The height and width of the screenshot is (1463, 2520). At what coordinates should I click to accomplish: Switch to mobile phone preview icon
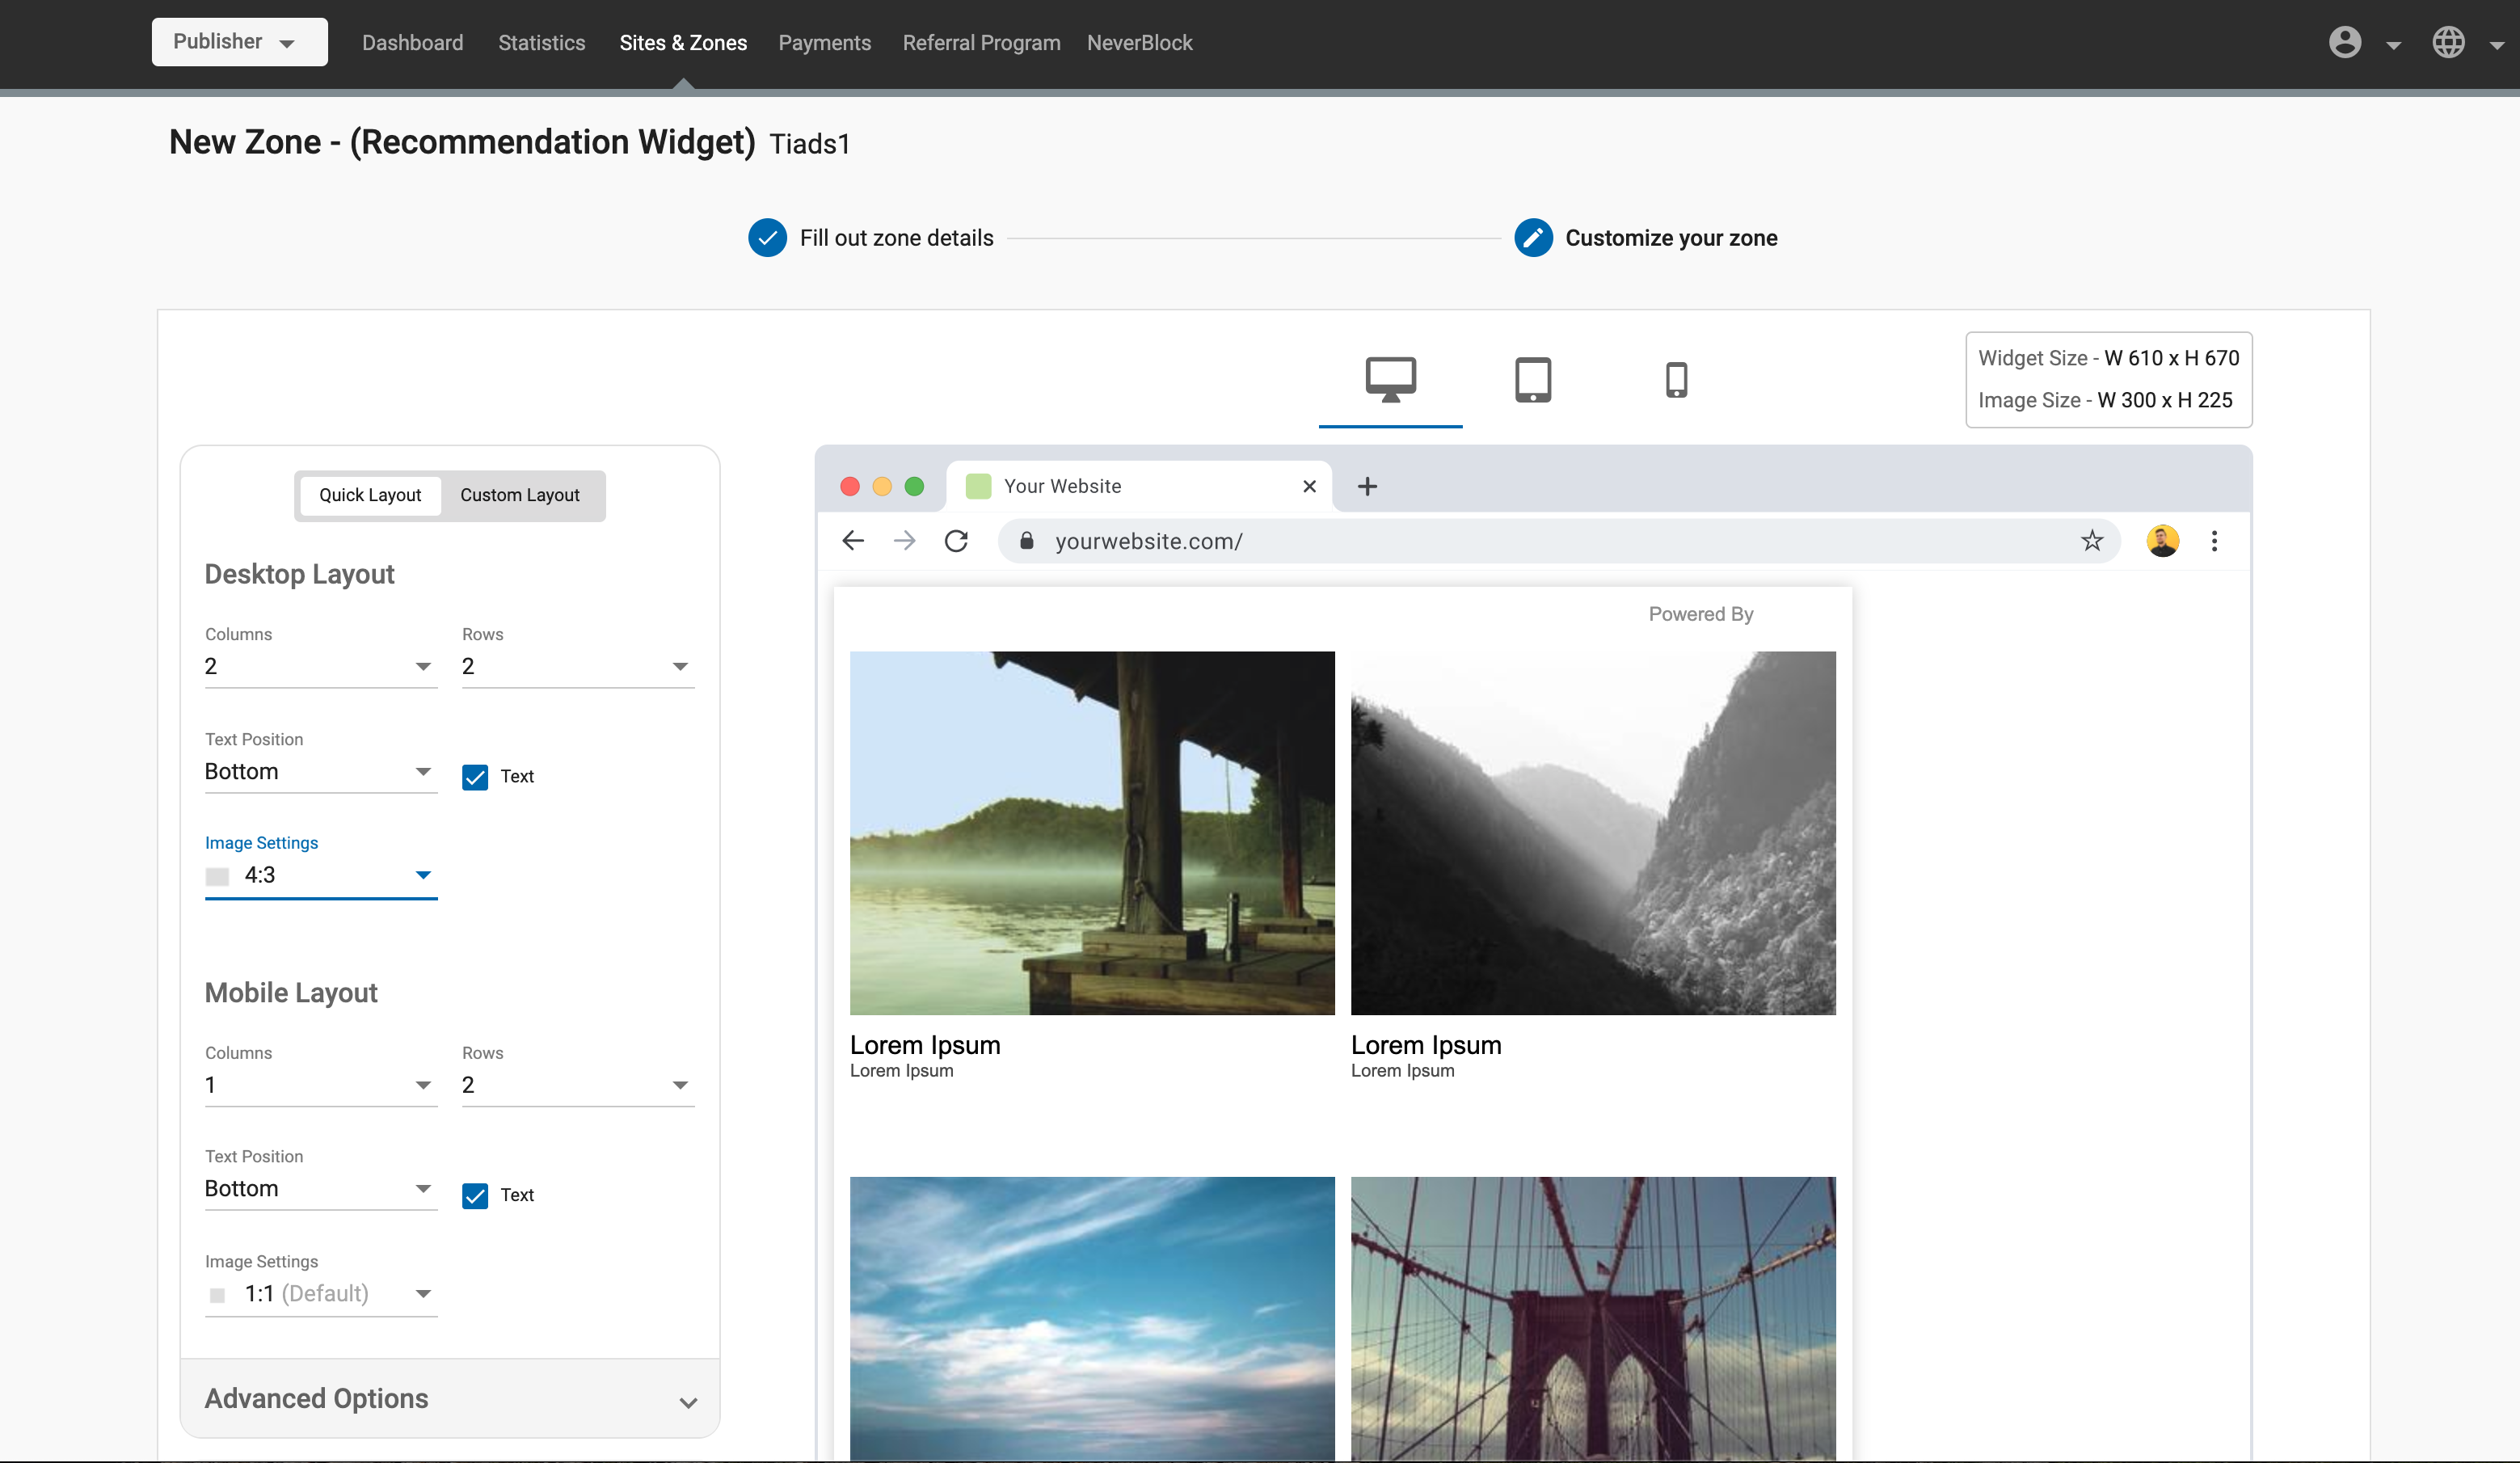[1676, 380]
